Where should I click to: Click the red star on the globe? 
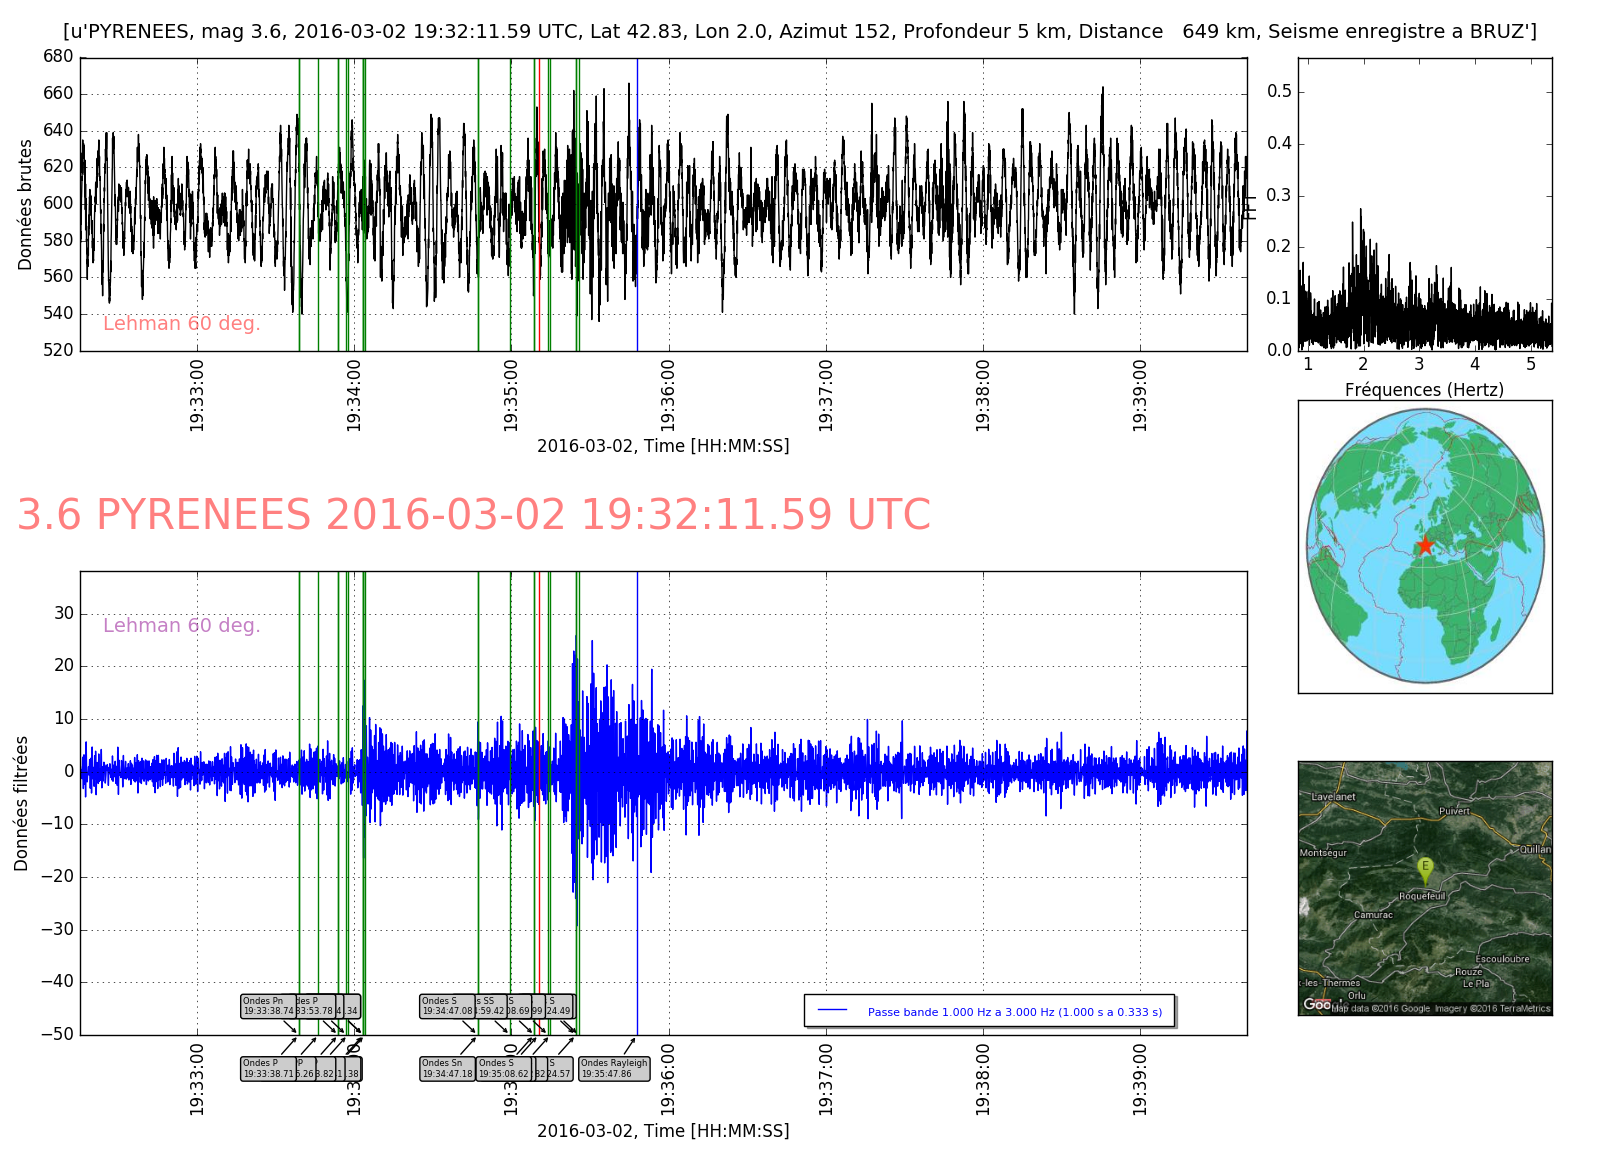coord(1425,545)
